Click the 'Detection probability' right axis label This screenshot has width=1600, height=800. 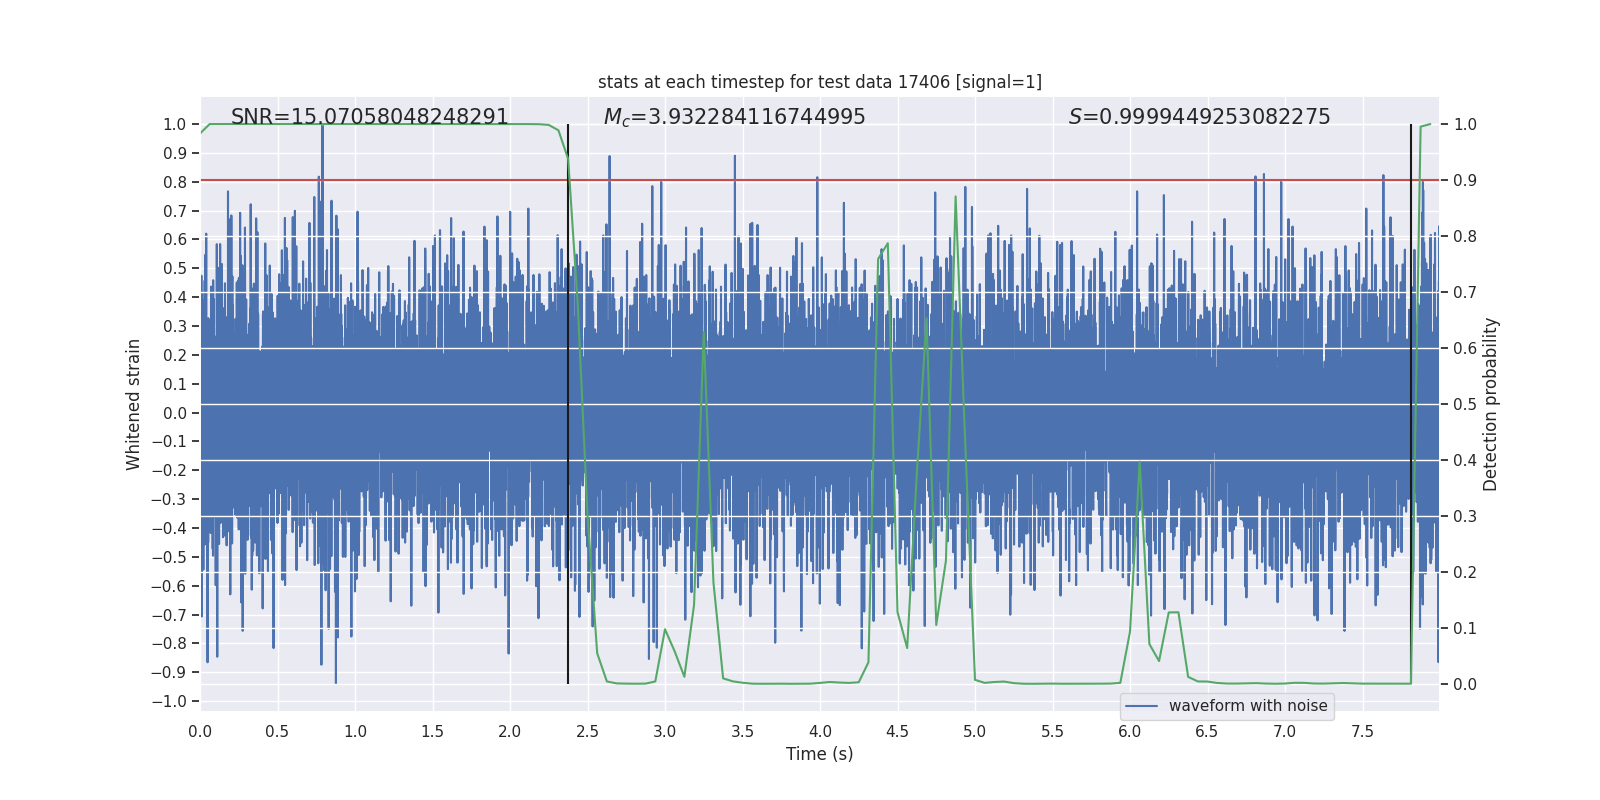pos(1491,404)
